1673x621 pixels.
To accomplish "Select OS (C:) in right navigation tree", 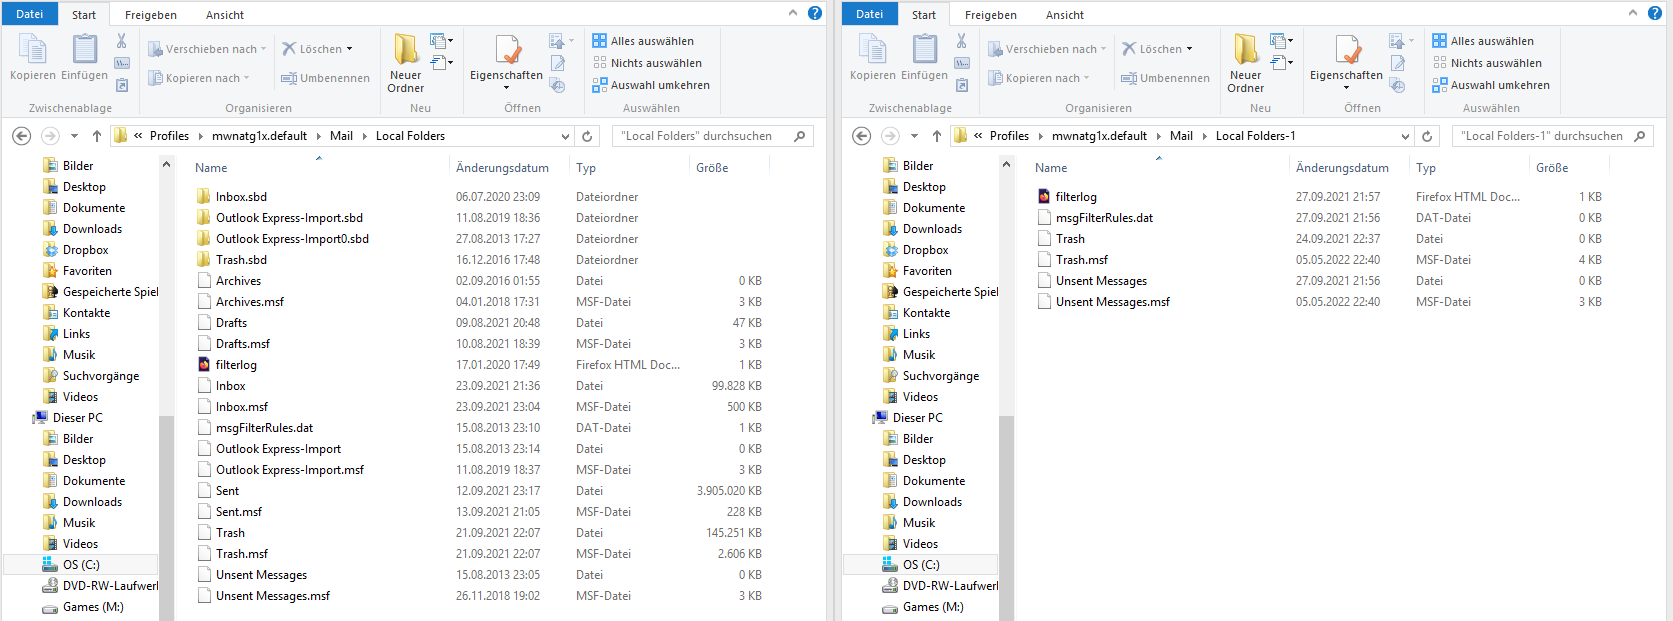I will (920, 565).
